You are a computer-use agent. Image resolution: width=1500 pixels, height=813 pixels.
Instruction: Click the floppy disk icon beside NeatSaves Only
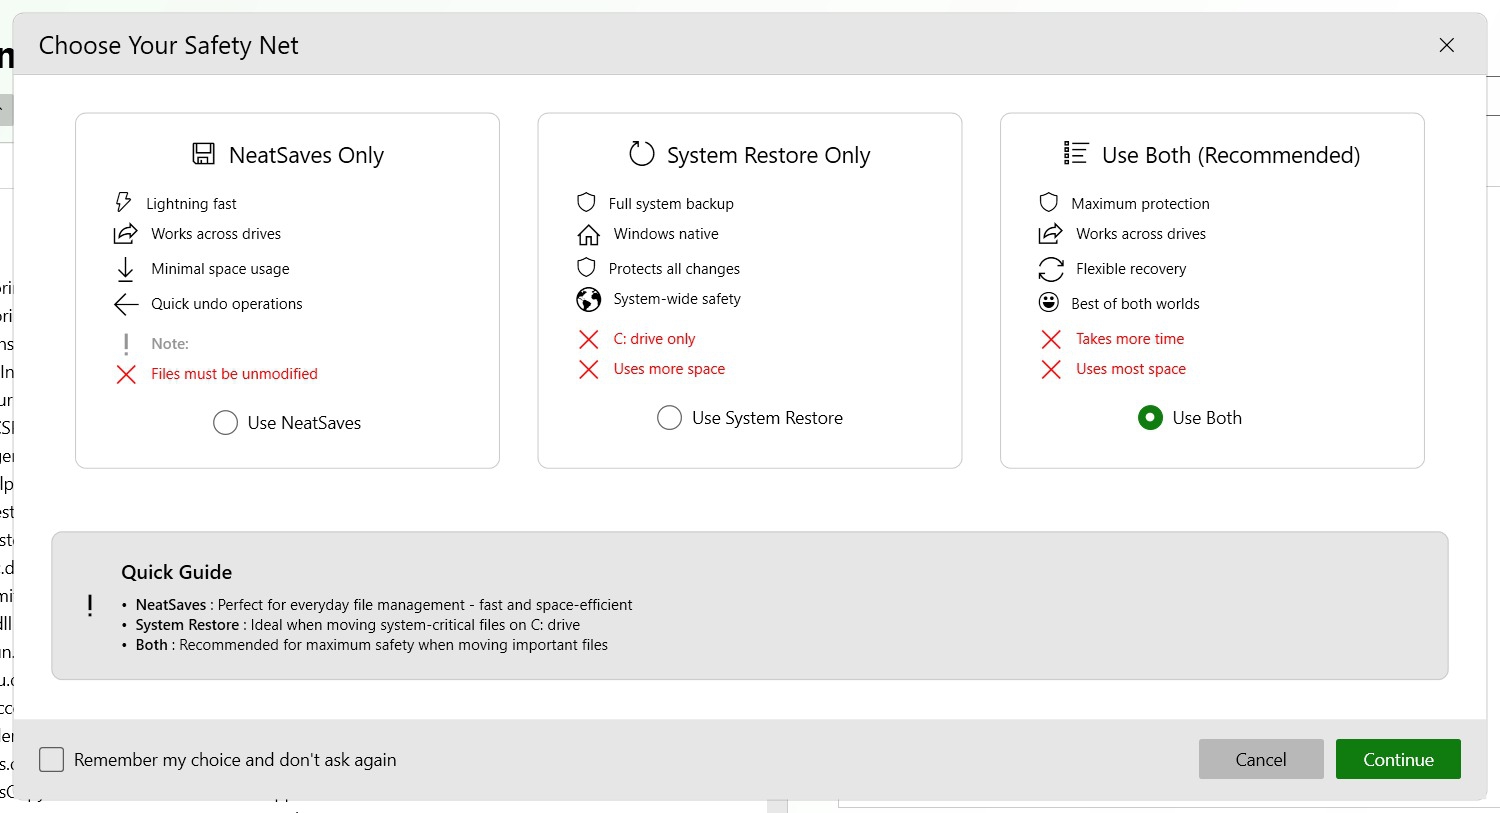[204, 154]
